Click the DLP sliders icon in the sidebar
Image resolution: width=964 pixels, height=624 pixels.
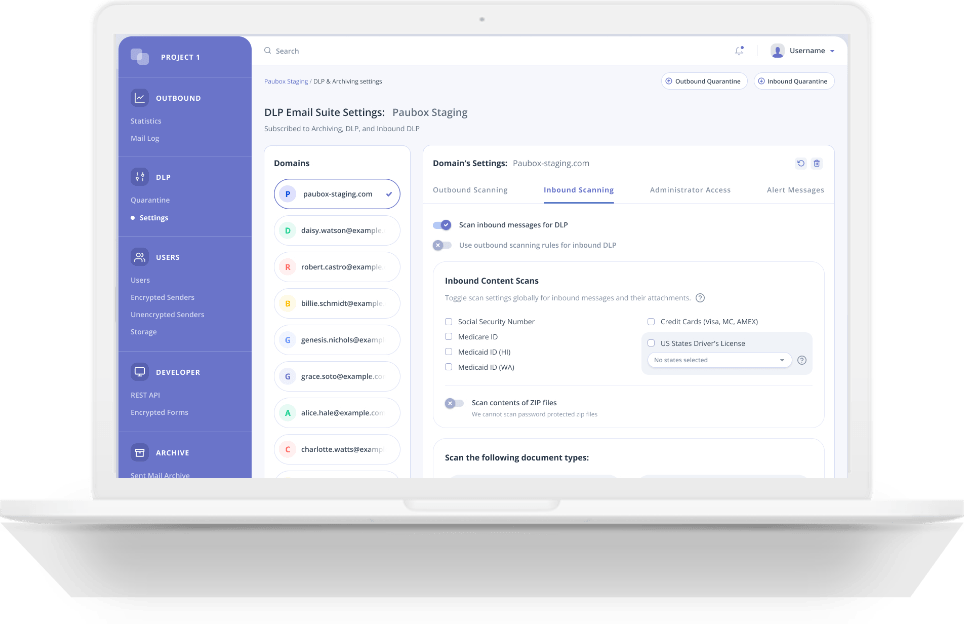tap(140, 177)
